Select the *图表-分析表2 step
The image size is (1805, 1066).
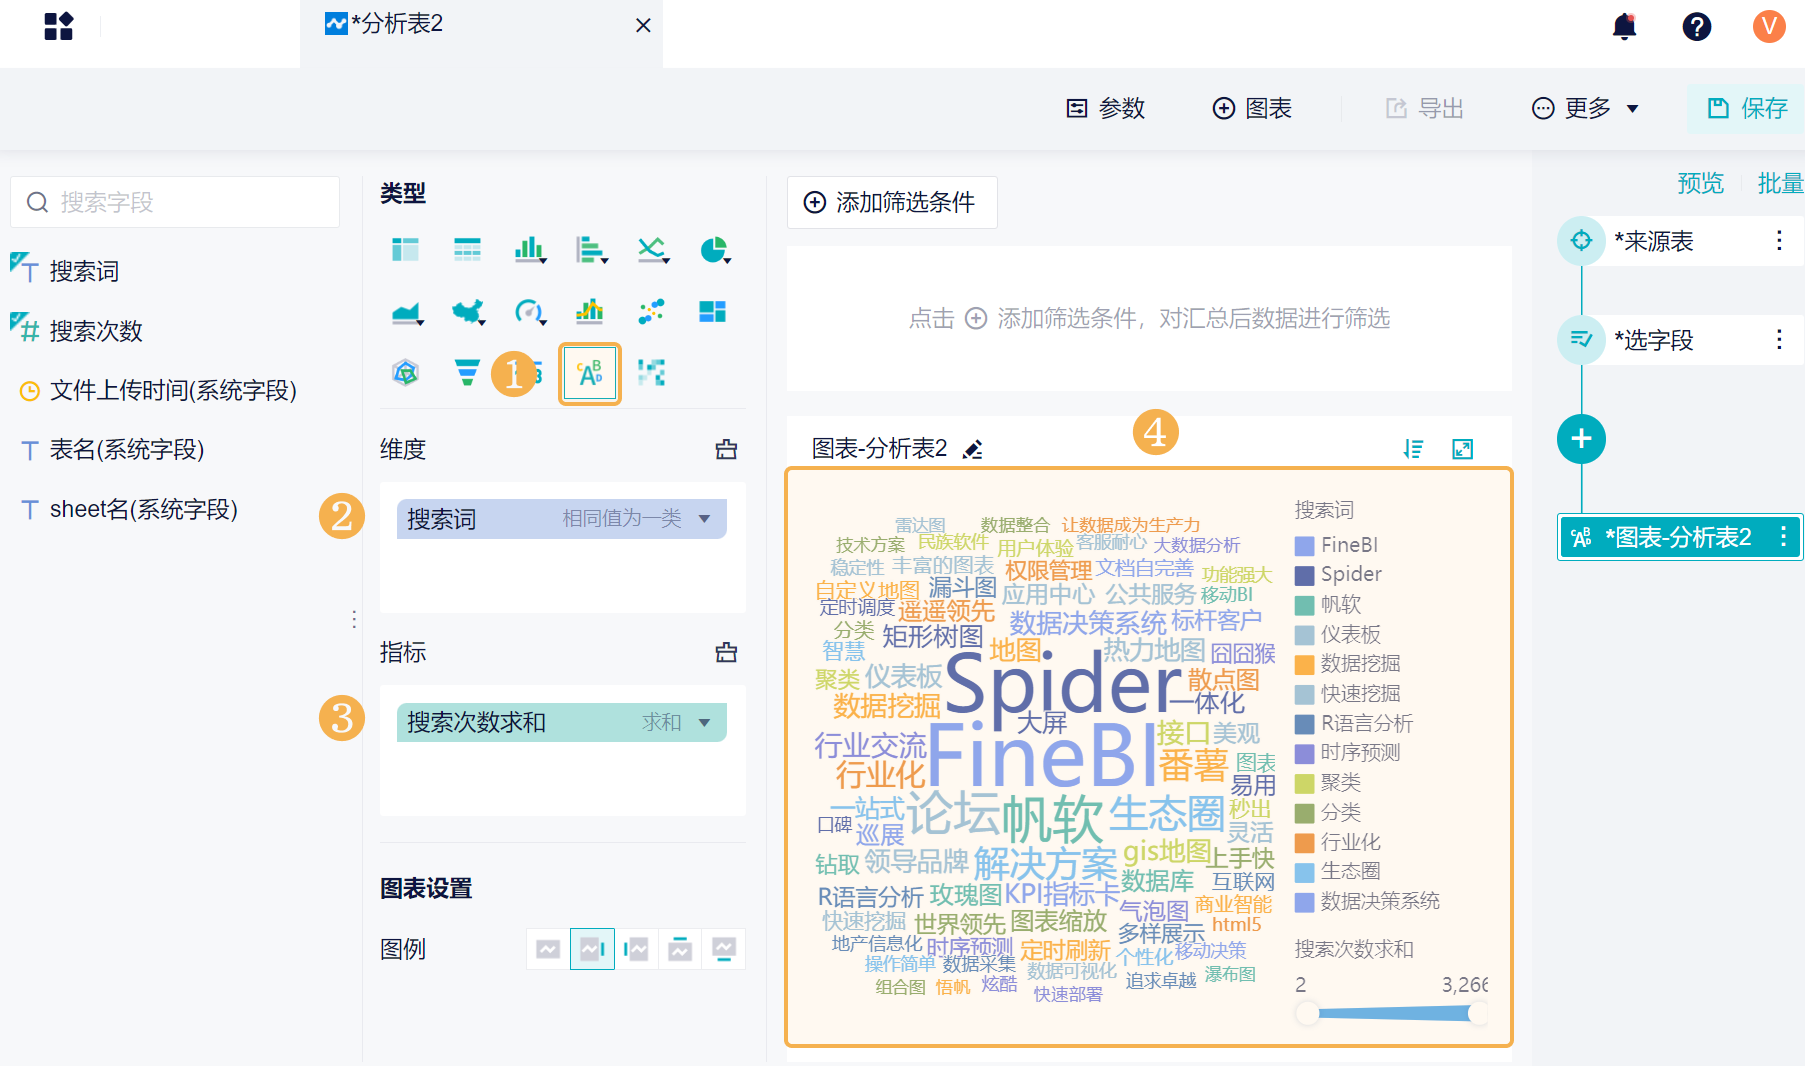click(1680, 538)
